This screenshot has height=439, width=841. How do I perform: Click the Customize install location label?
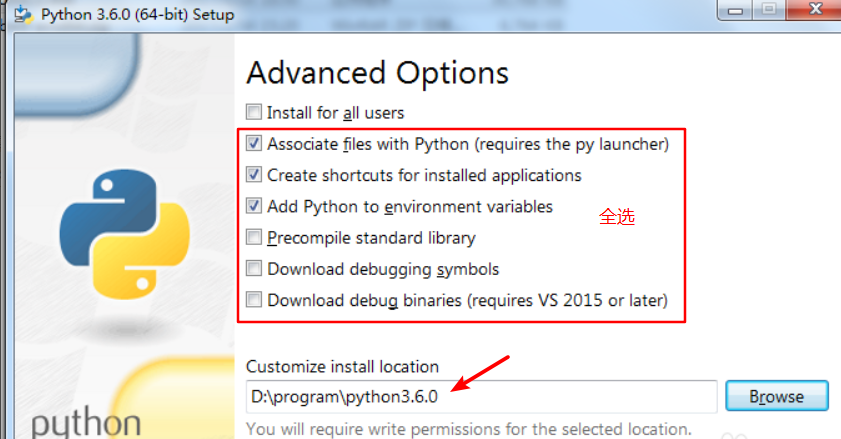(x=342, y=367)
